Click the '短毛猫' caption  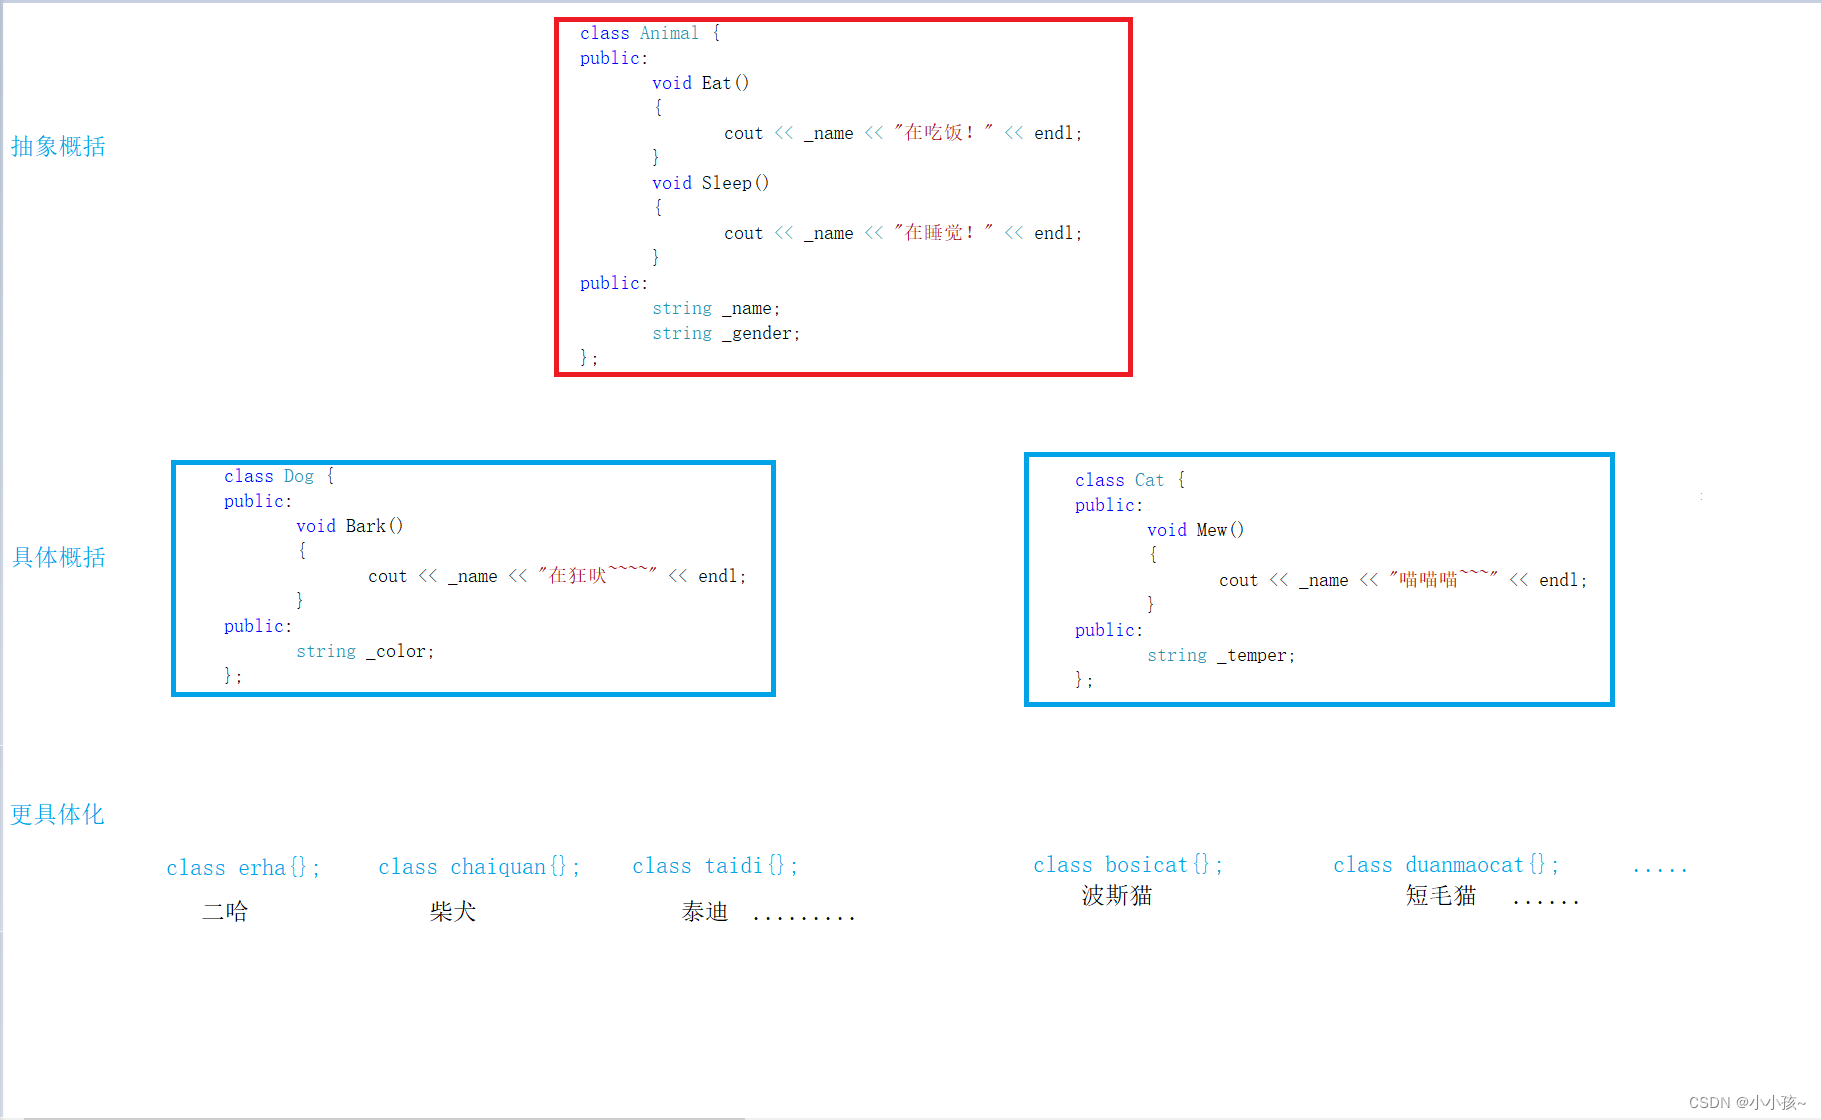coord(1441,895)
